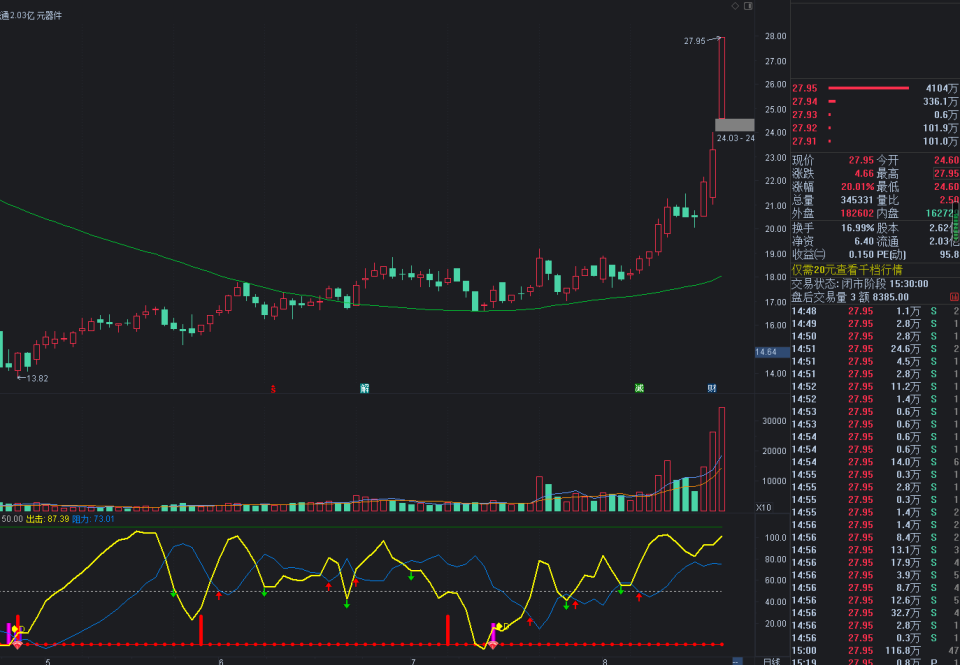Click the gray 24.03 price gap box
The image size is (960, 665).
click(x=734, y=125)
